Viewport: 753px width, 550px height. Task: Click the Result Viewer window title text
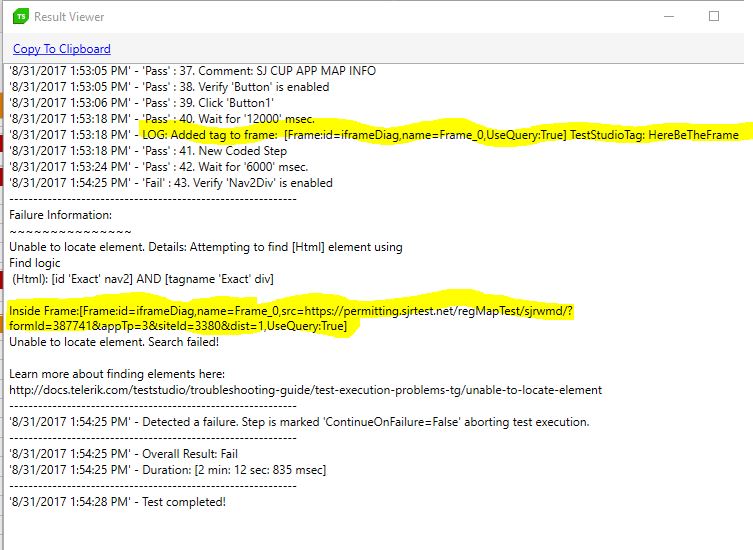(69, 17)
